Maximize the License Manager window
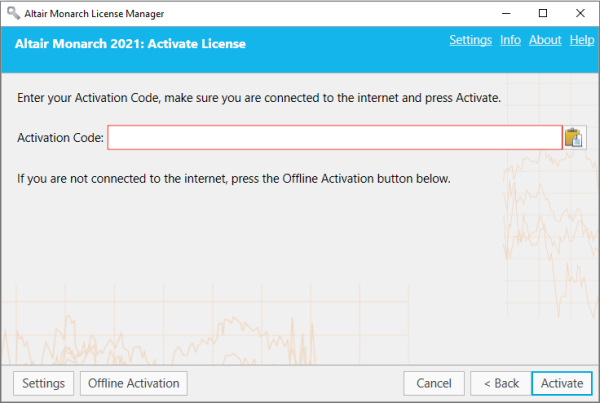Image resolution: width=600 pixels, height=403 pixels. (542, 13)
